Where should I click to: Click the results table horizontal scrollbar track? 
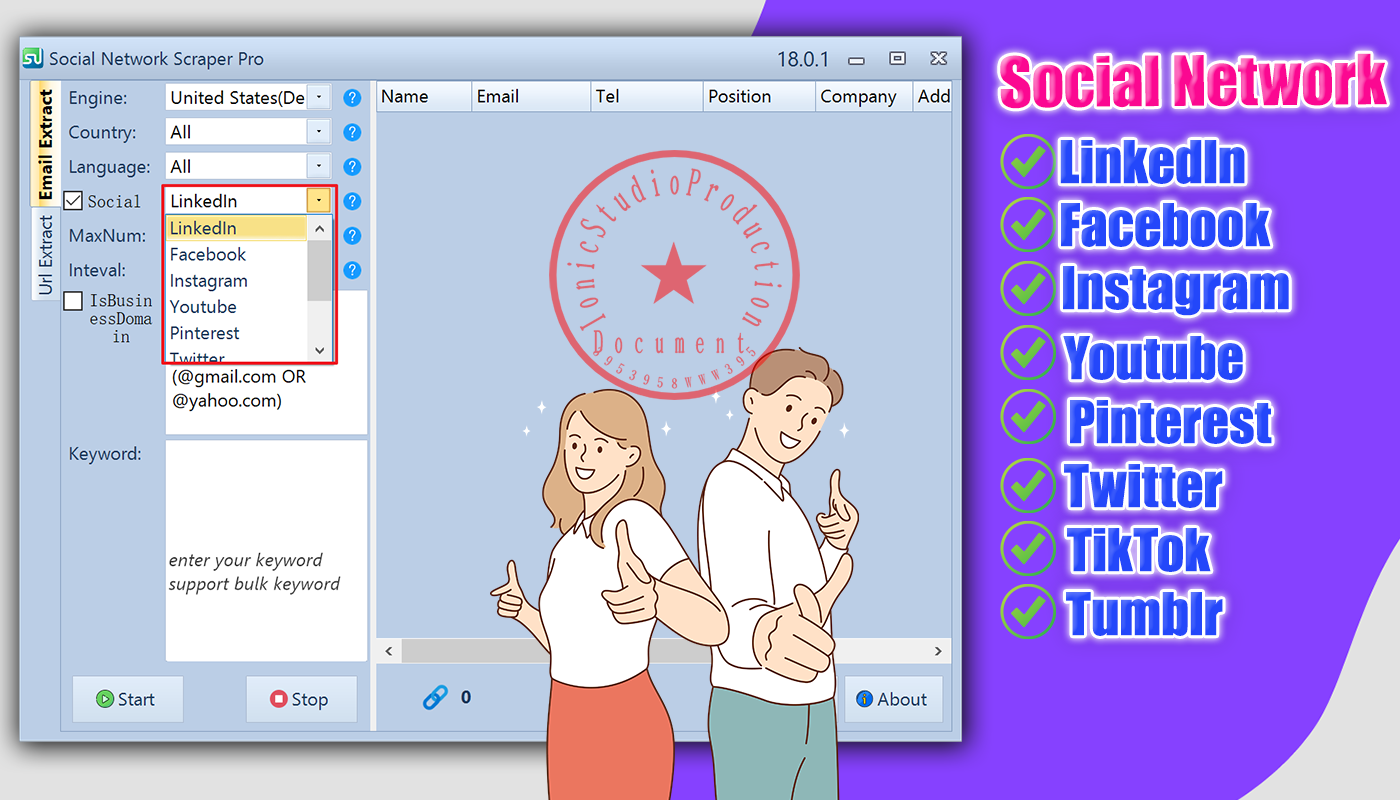663,651
